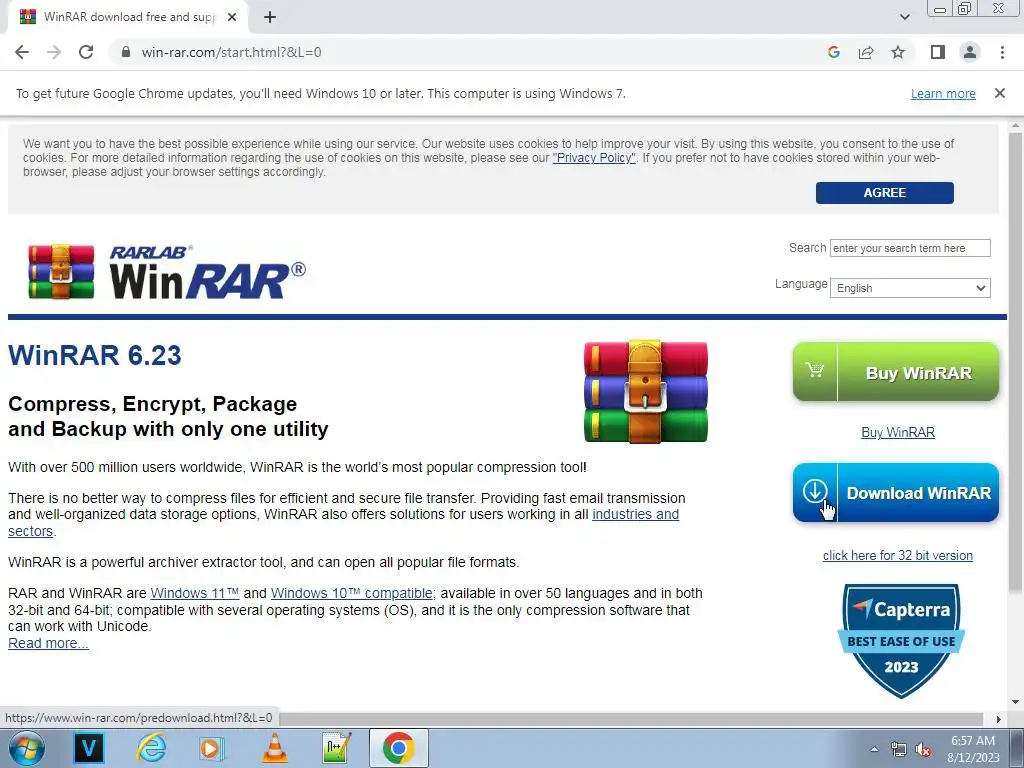Open Windows 10 compatible link

tap(351, 594)
